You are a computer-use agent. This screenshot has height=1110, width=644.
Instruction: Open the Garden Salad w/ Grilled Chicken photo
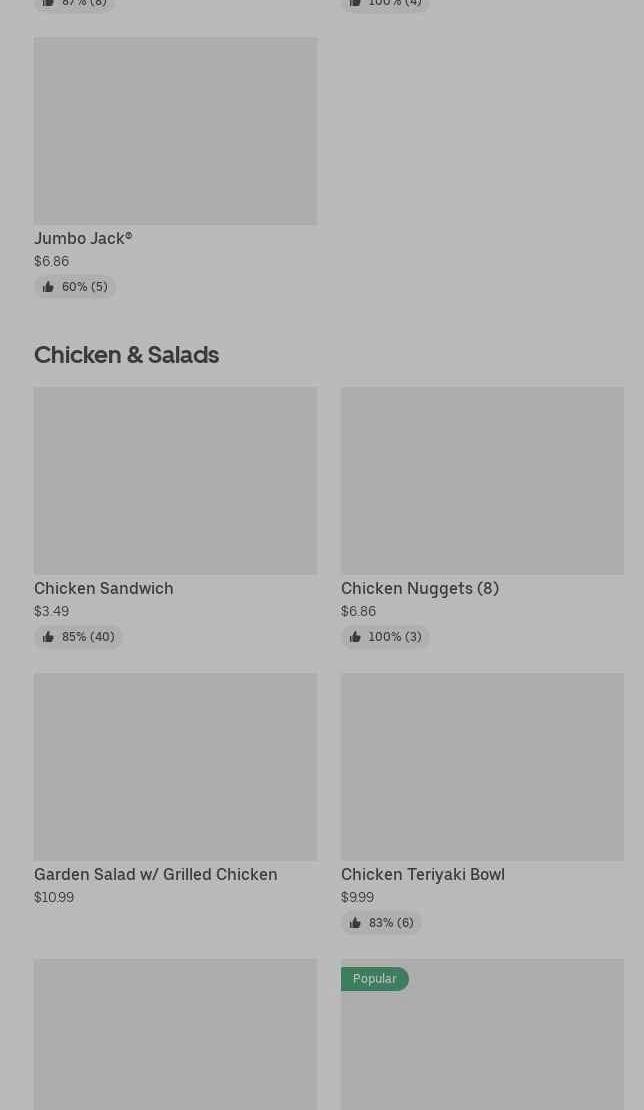(x=175, y=767)
